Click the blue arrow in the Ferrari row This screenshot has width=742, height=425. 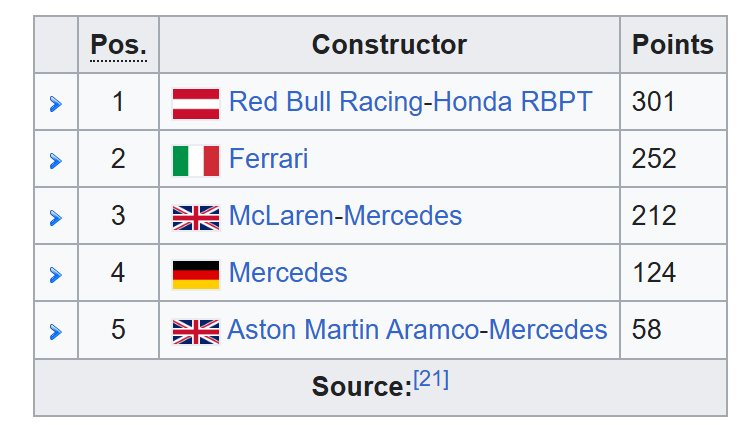56,161
